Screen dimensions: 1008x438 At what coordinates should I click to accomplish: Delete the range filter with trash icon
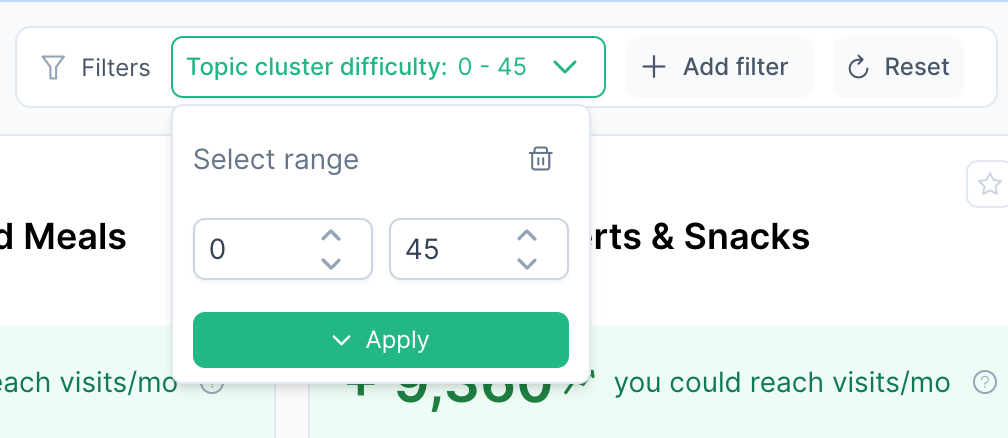[x=540, y=159]
